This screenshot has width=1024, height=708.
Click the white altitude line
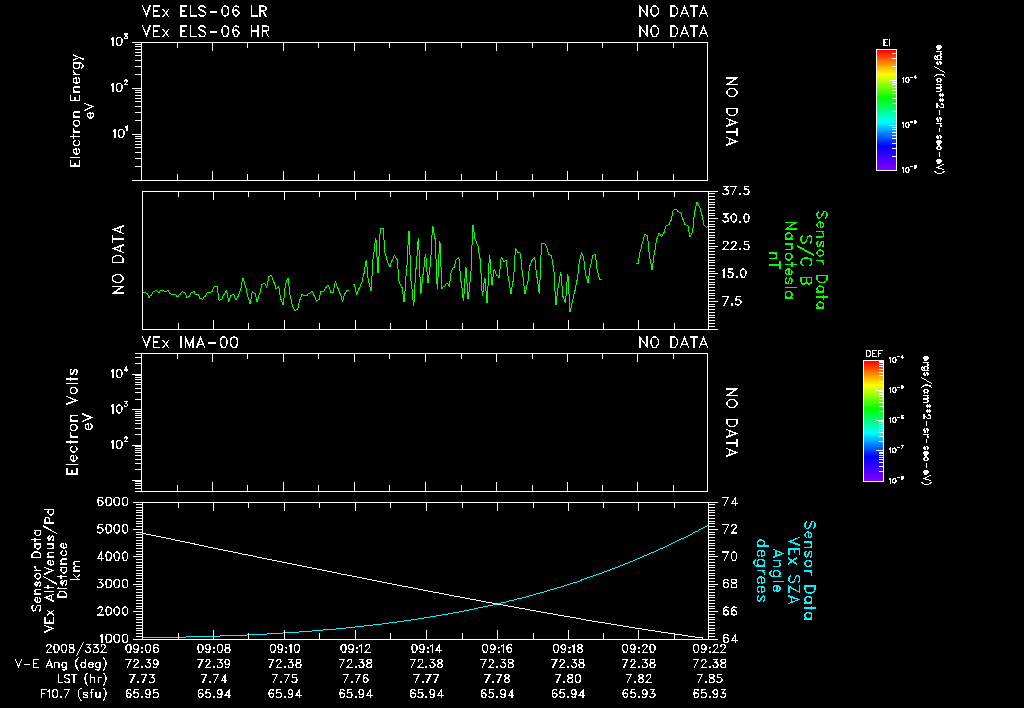pos(424,586)
